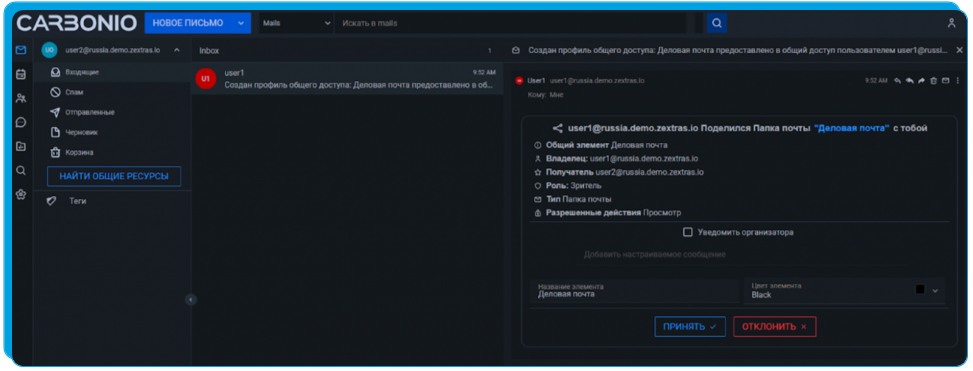The image size is (973, 371).
Task: Focus the Искать в mails search field
Action: point(510,23)
